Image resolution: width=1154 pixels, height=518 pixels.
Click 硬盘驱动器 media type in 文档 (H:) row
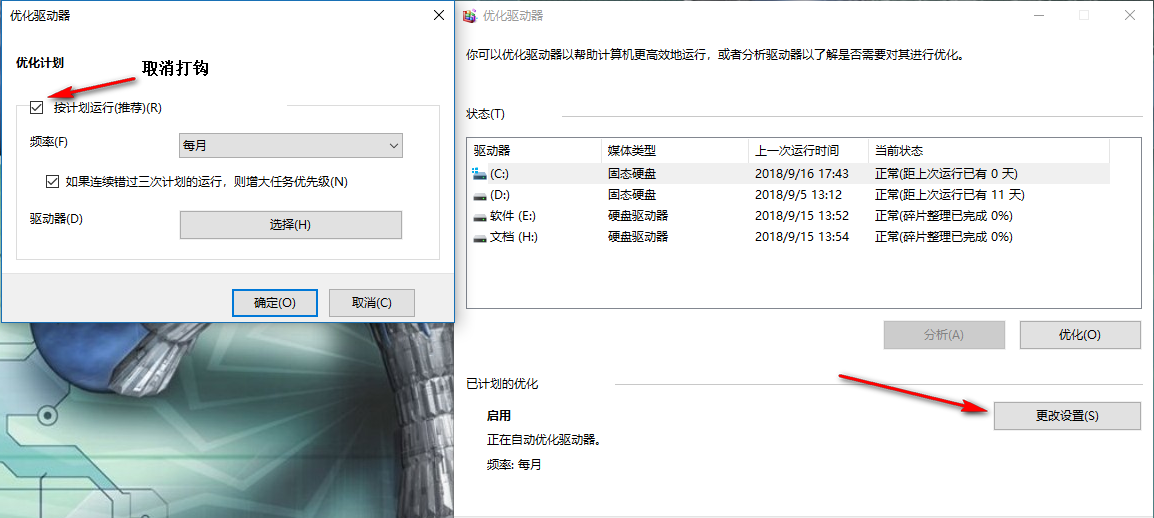coord(638,238)
